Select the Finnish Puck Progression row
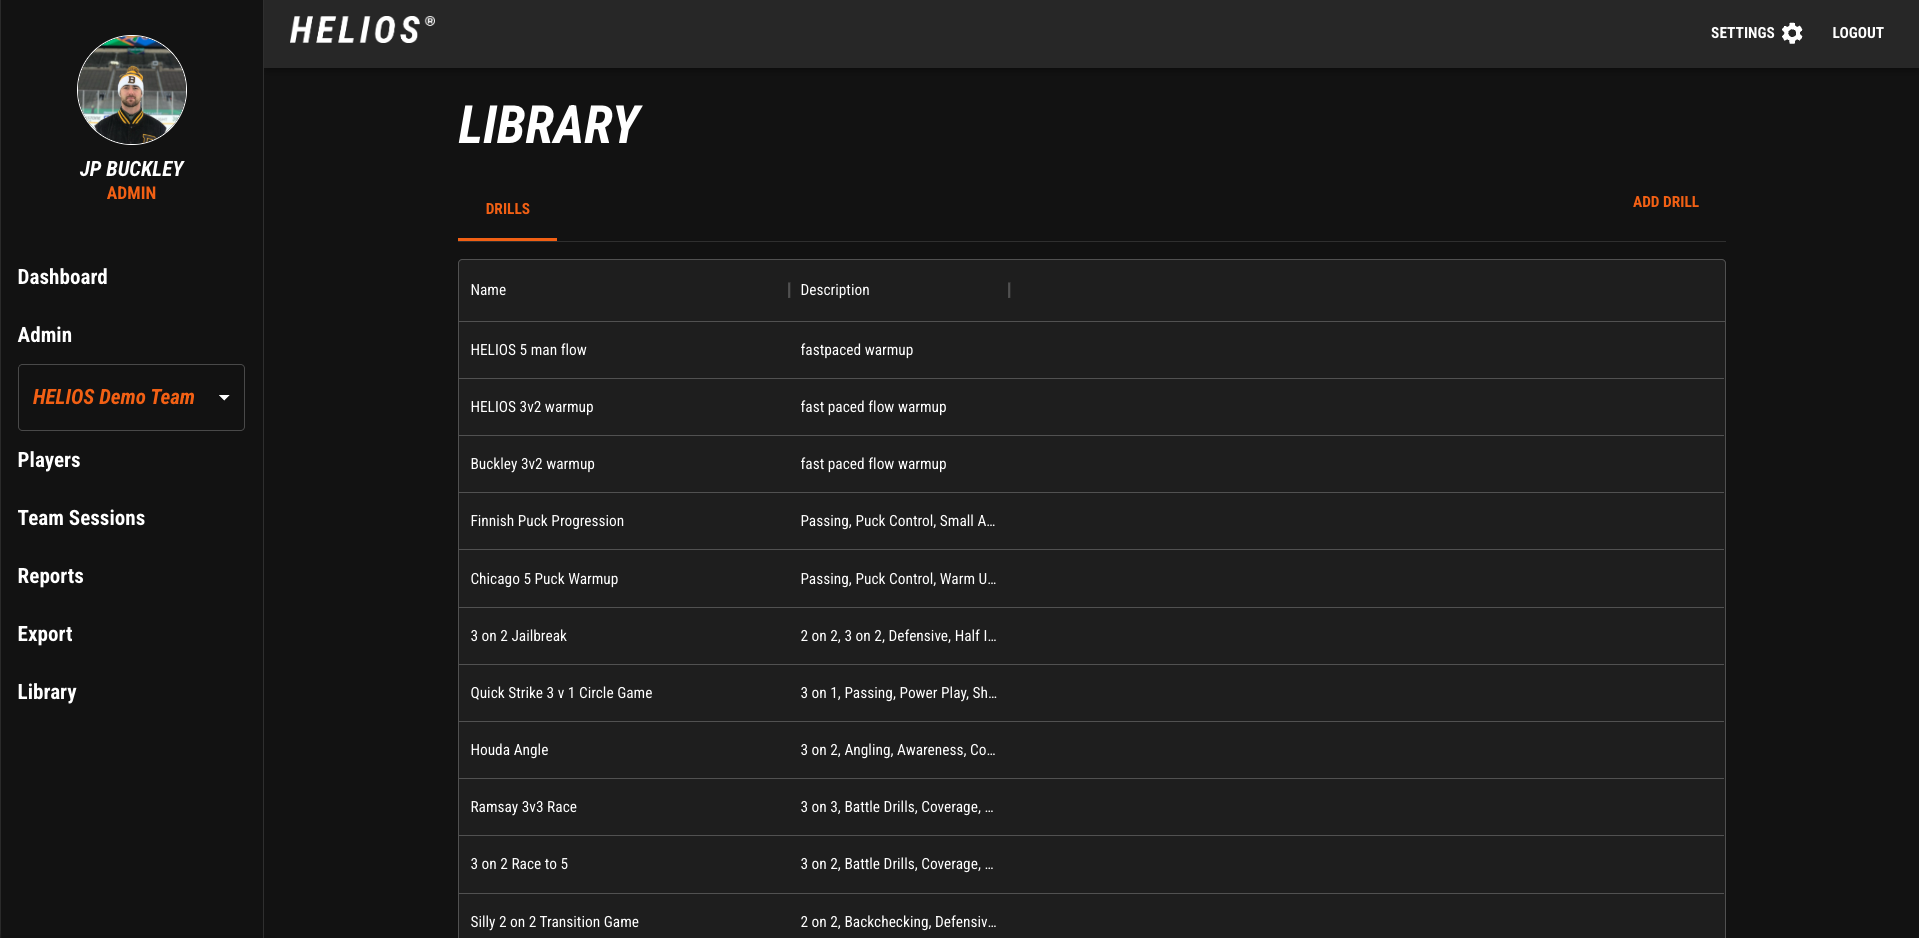This screenshot has width=1919, height=938. coord(547,521)
